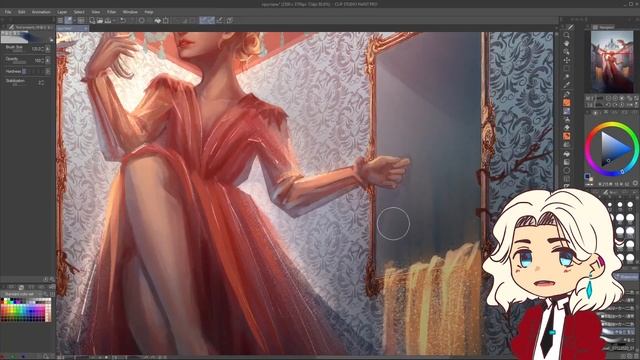The image size is (640, 360).
Task: Click the main drawing color swatch below wheel
Action: (587, 176)
